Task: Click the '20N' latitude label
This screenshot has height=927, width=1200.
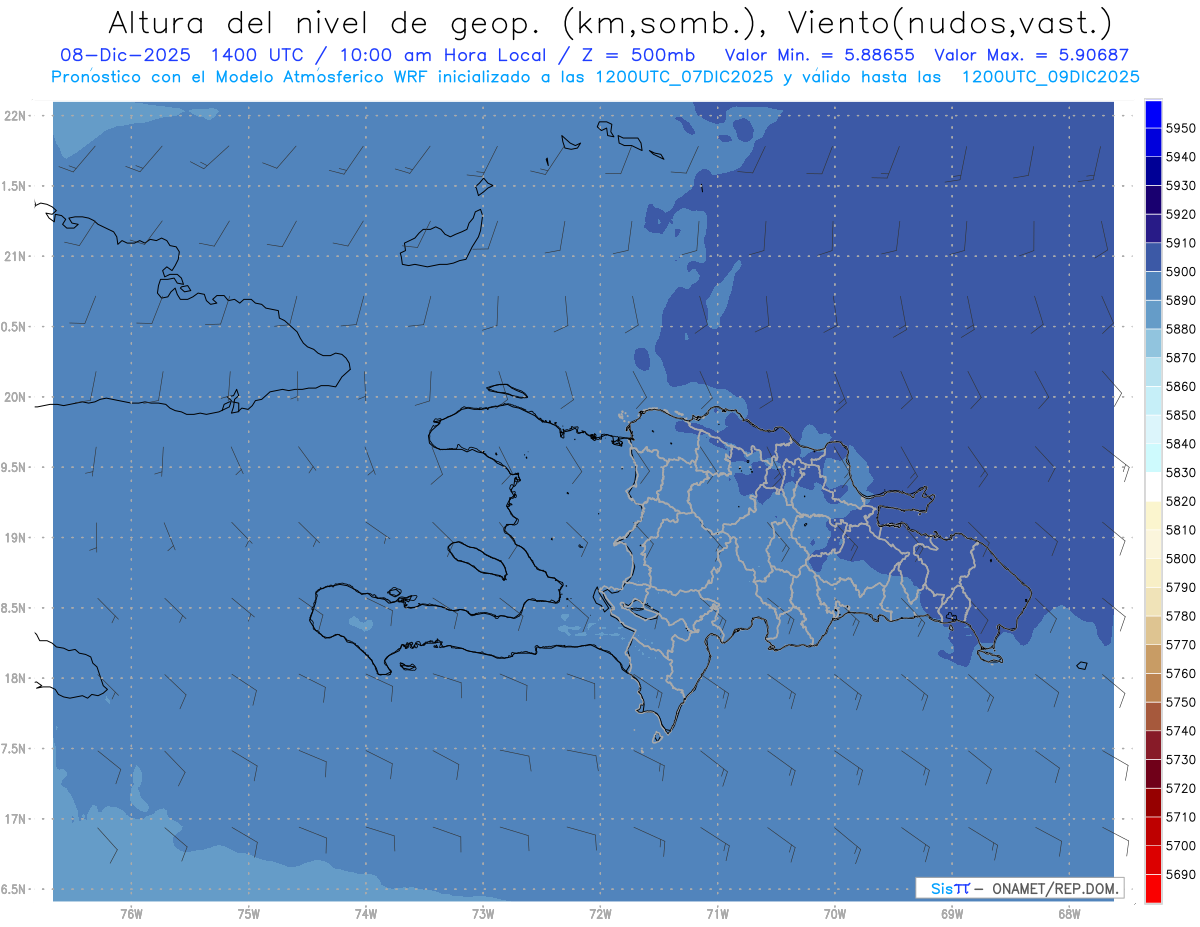Action: (17, 398)
